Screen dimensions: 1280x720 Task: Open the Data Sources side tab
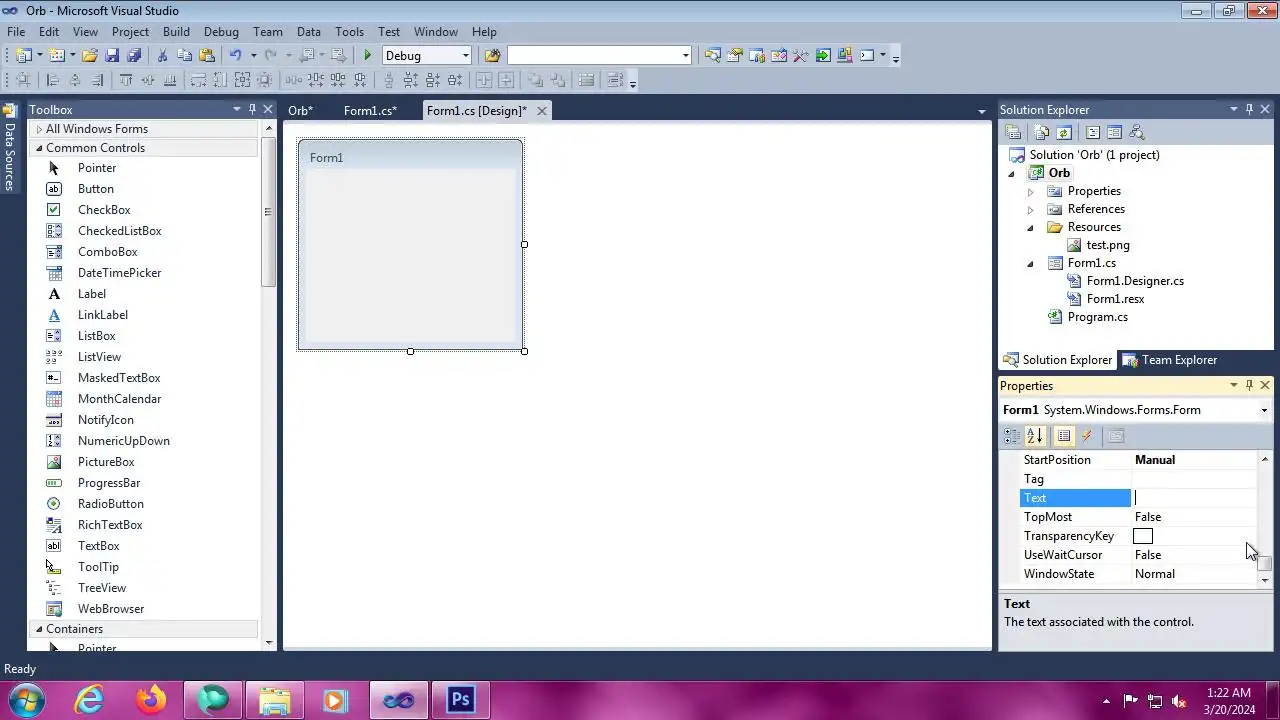[10, 147]
